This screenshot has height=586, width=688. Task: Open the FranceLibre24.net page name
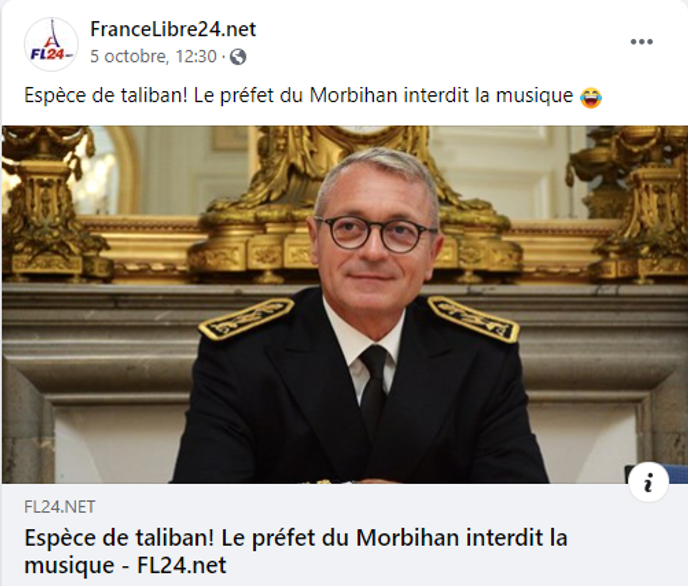click(173, 29)
